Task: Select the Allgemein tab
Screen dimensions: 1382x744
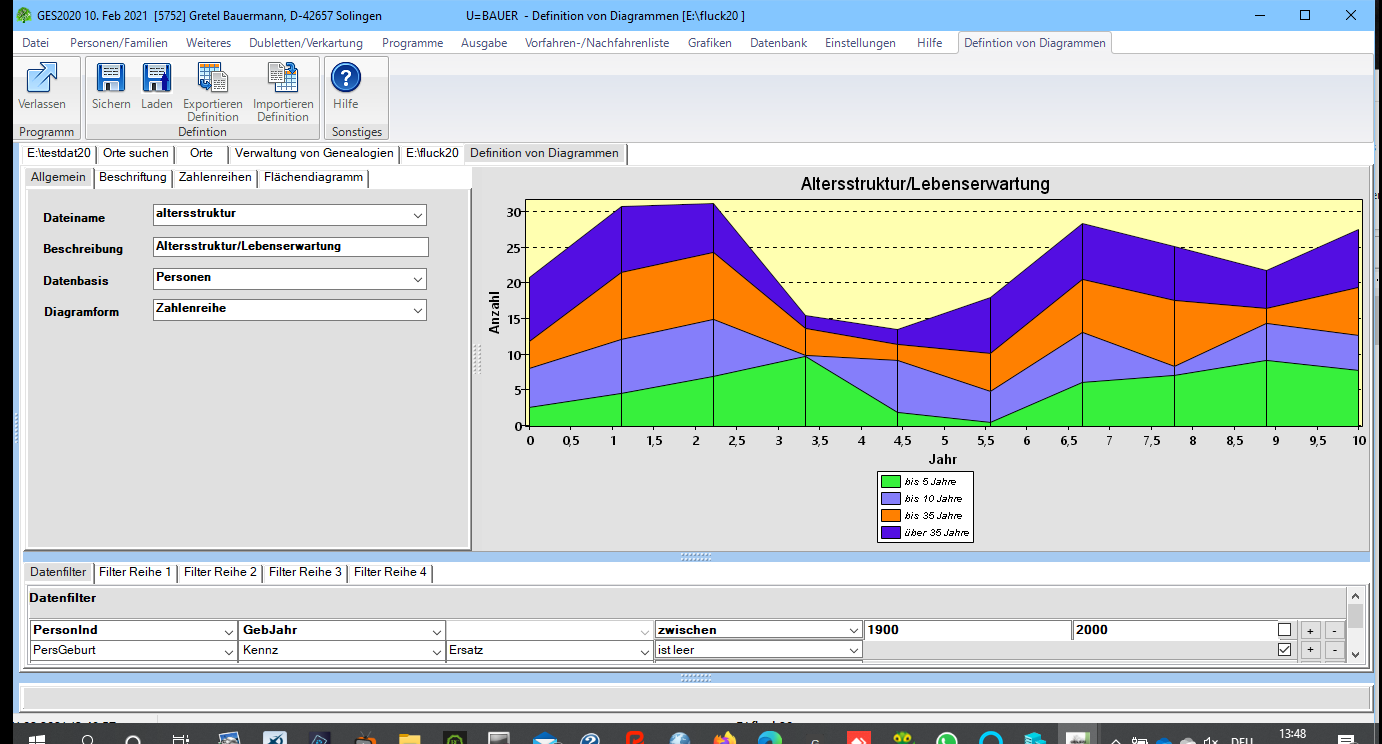Action: (58, 178)
